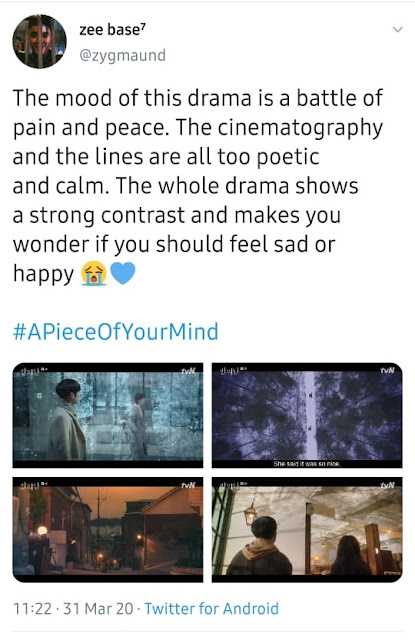Click tvN logo on bottom-right photo

click(387, 485)
